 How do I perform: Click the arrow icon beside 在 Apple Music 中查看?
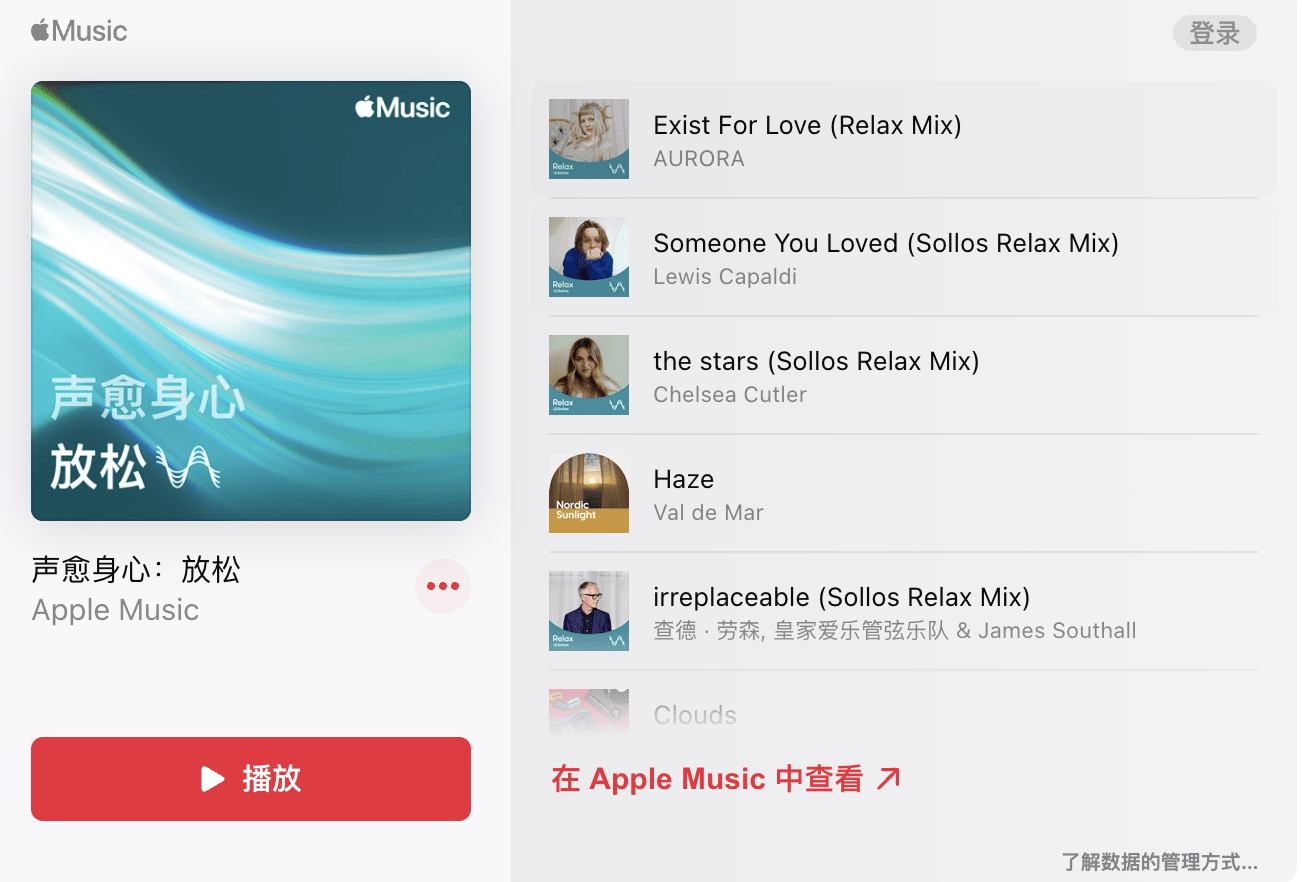pos(888,779)
